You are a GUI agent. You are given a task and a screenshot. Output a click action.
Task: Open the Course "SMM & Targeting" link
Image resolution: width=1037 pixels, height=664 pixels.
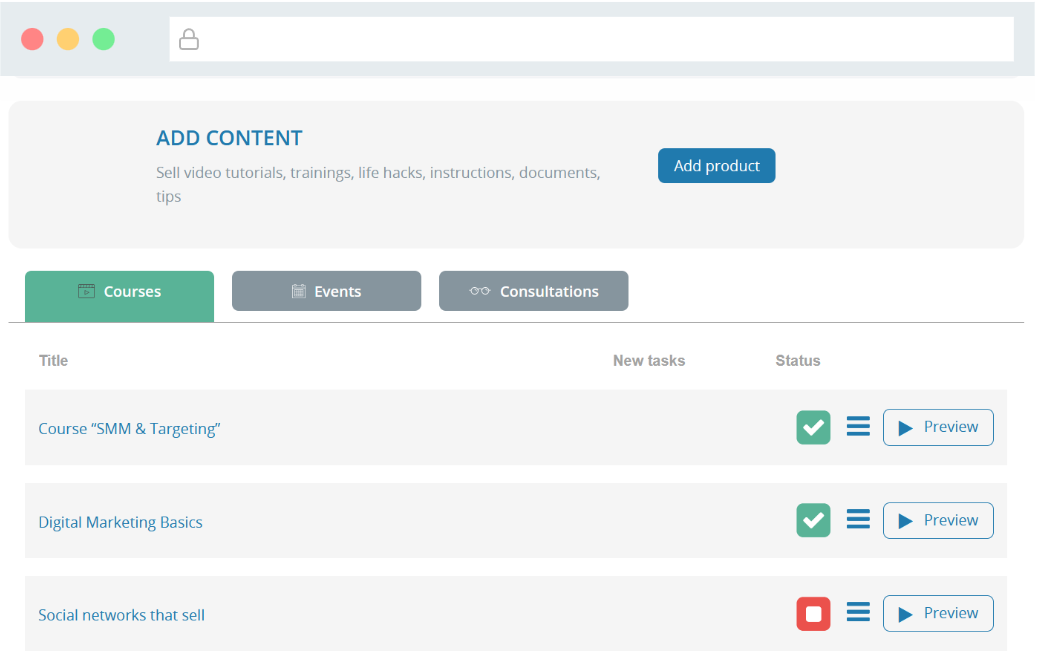click(x=129, y=429)
